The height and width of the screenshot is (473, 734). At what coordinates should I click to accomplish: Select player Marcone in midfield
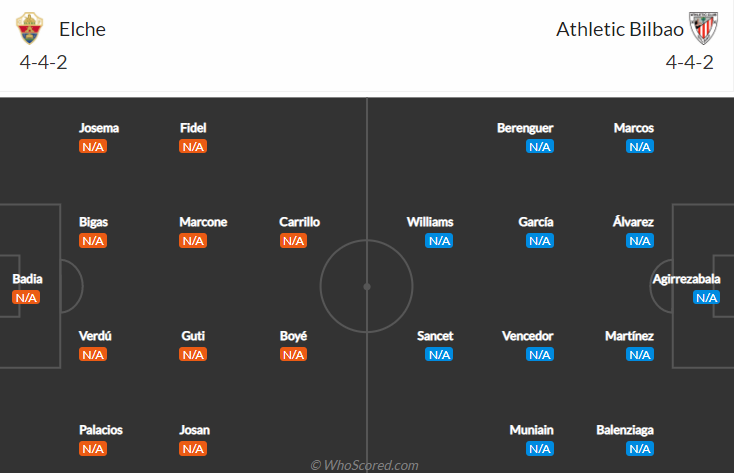pyautogui.click(x=203, y=222)
